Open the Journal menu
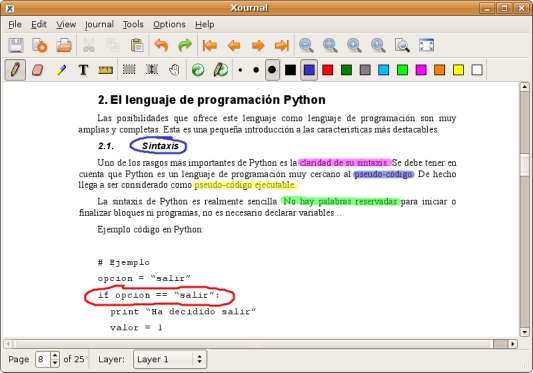The height and width of the screenshot is (373, 533). click(99, 24)
